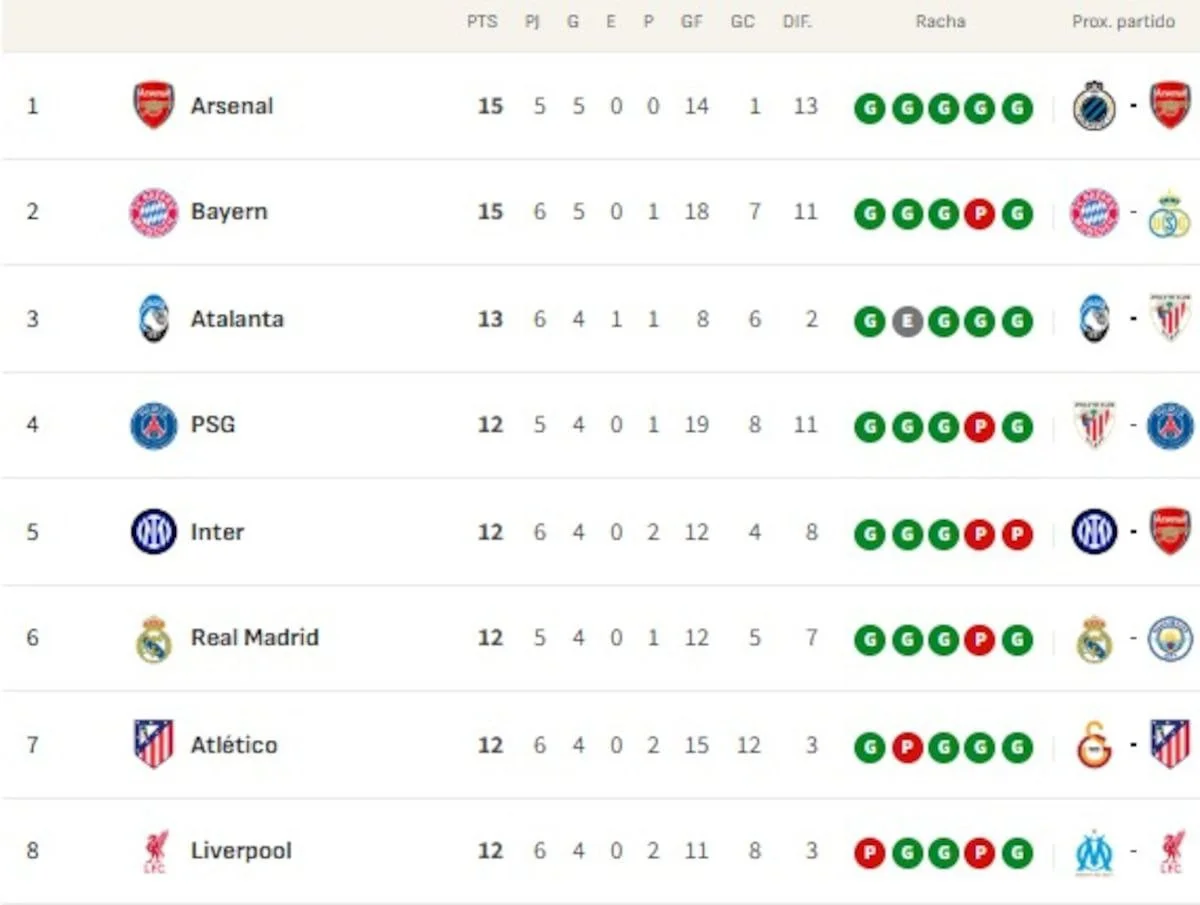This screenshot has height=905, width=1200.
Task: Click the red P loss badge in Bayern's streak
Action: coord(980,213)
